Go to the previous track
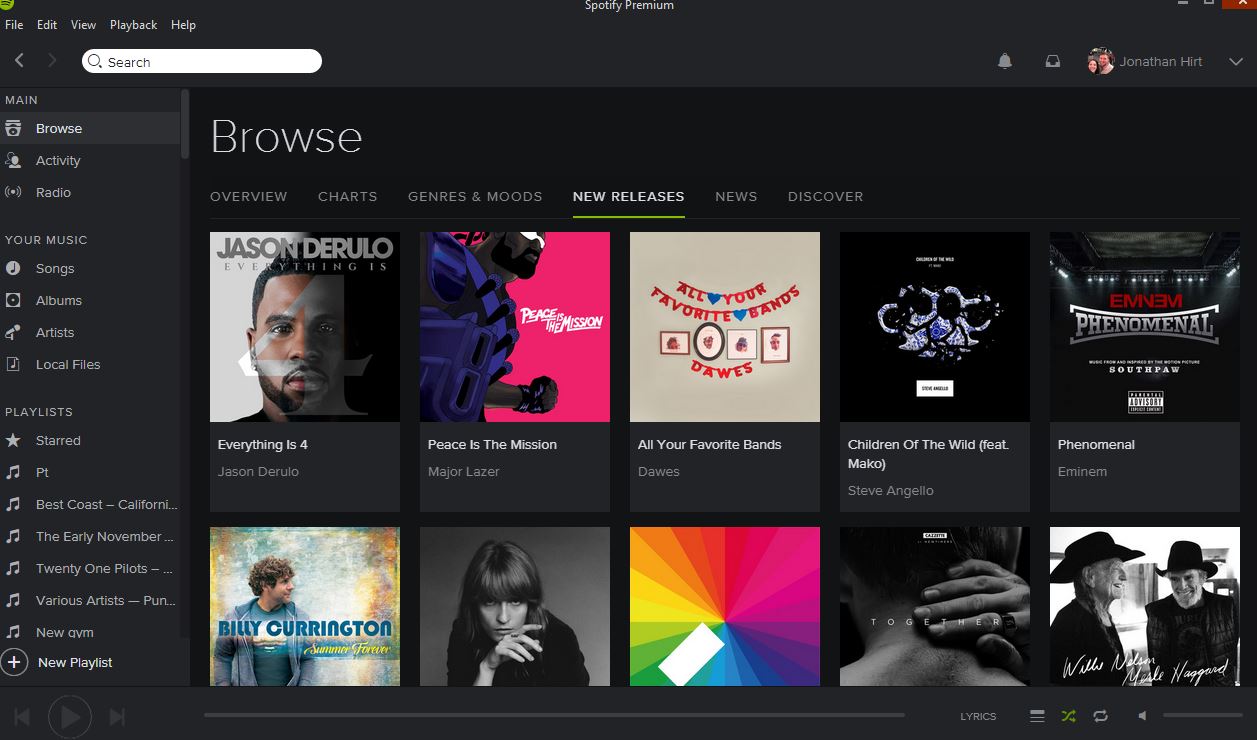This screenshot has height=740, width=1257. 22,716
